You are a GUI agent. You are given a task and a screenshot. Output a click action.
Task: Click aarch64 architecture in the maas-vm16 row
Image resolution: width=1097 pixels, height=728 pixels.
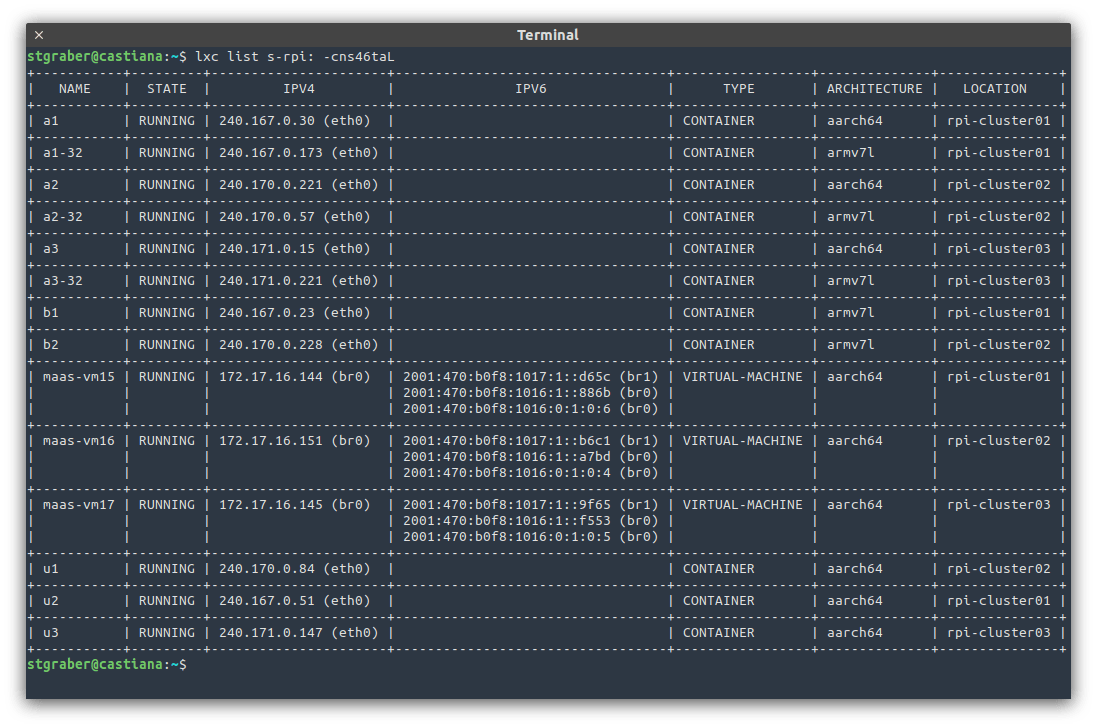tap(854, 441)
